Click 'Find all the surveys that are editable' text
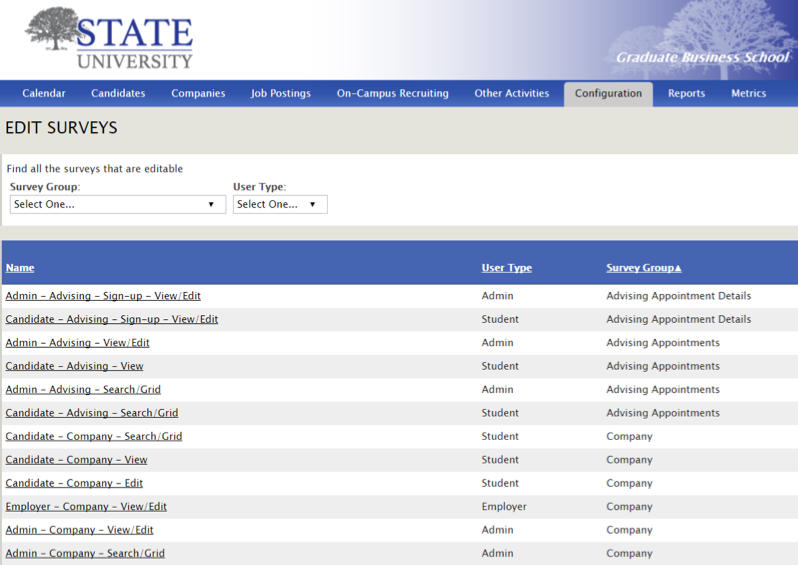This screenshot has width=798, height=565. pos(95,168)
